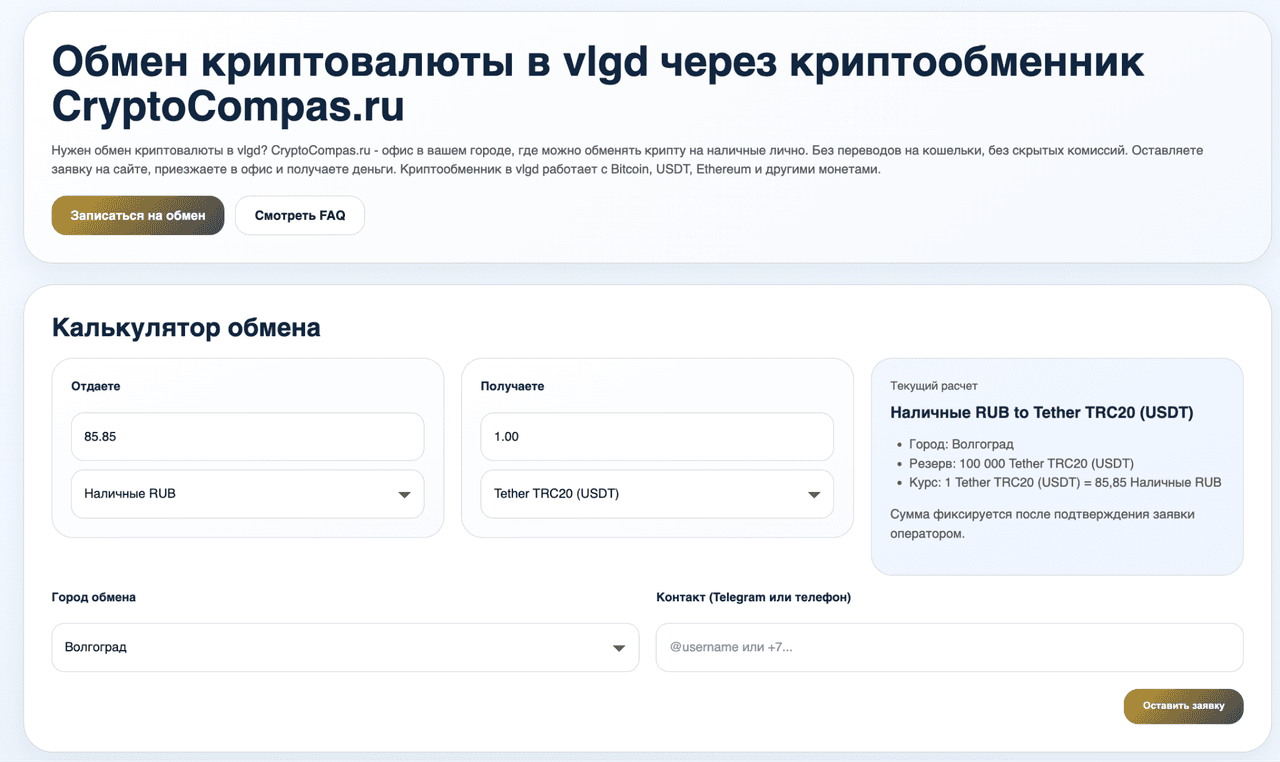The width and height of the screenshot is (1280, 762).
Task: Focus the "Получаете" amount field showing 1.00
Action: pyautogui.click(x=657, y=437)
